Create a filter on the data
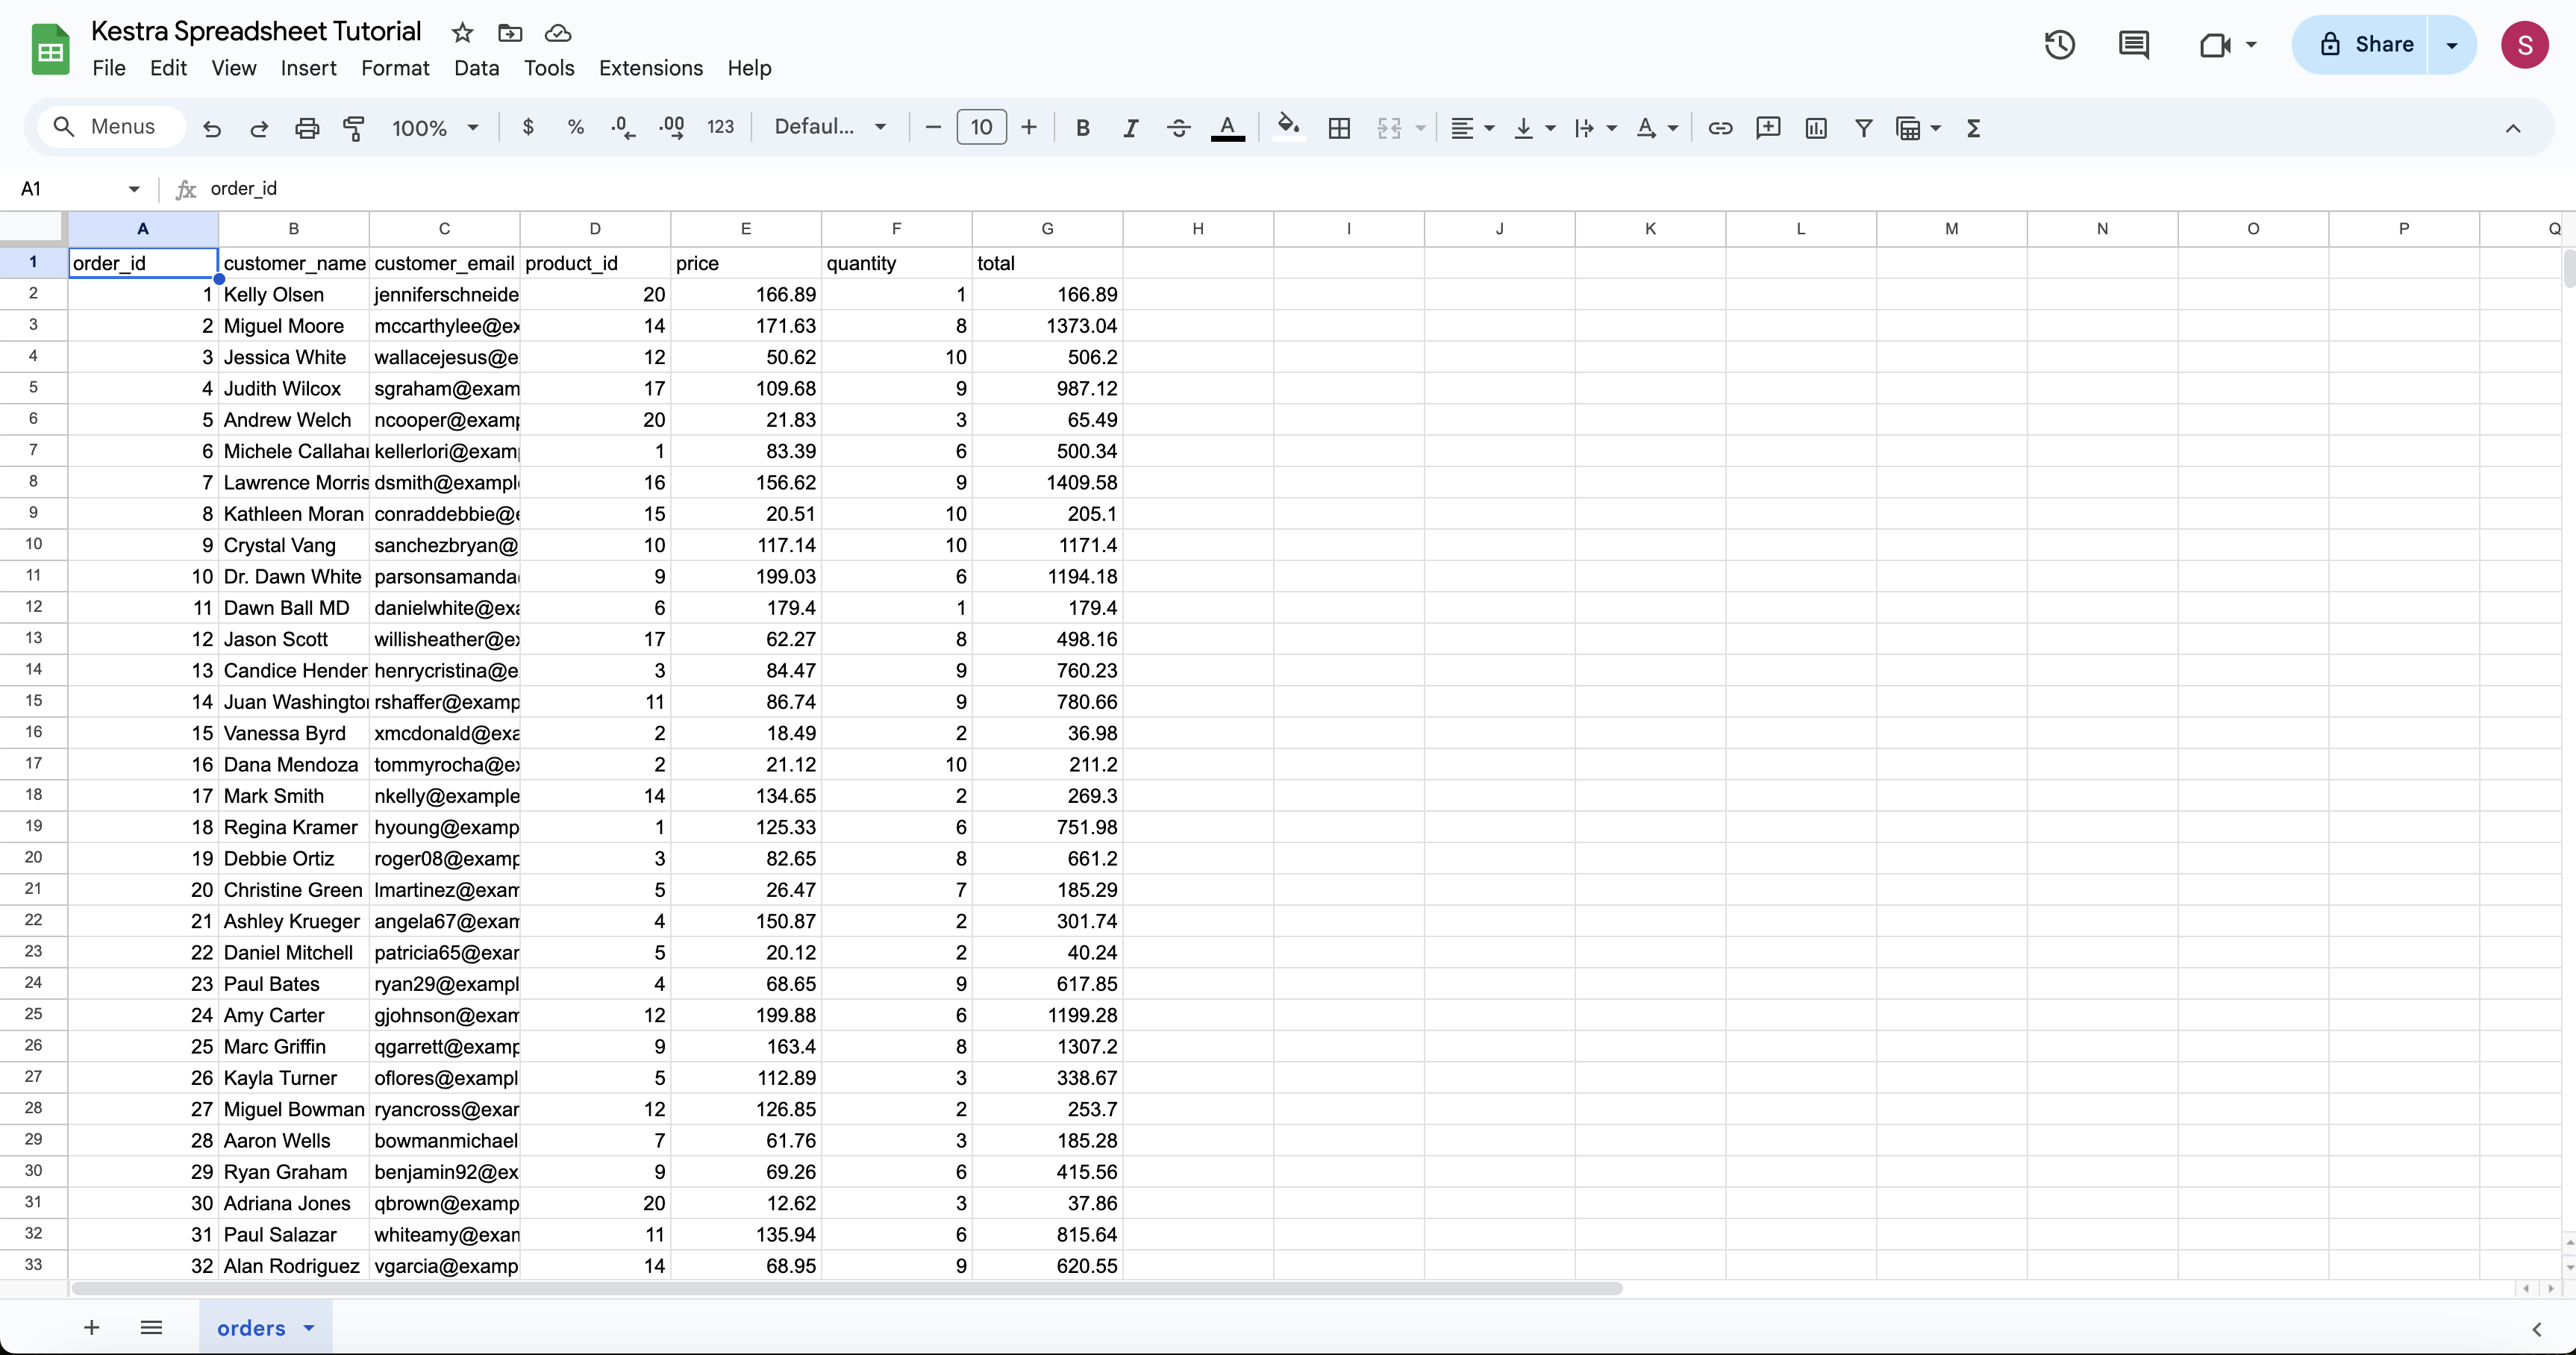 [1863, 127]
